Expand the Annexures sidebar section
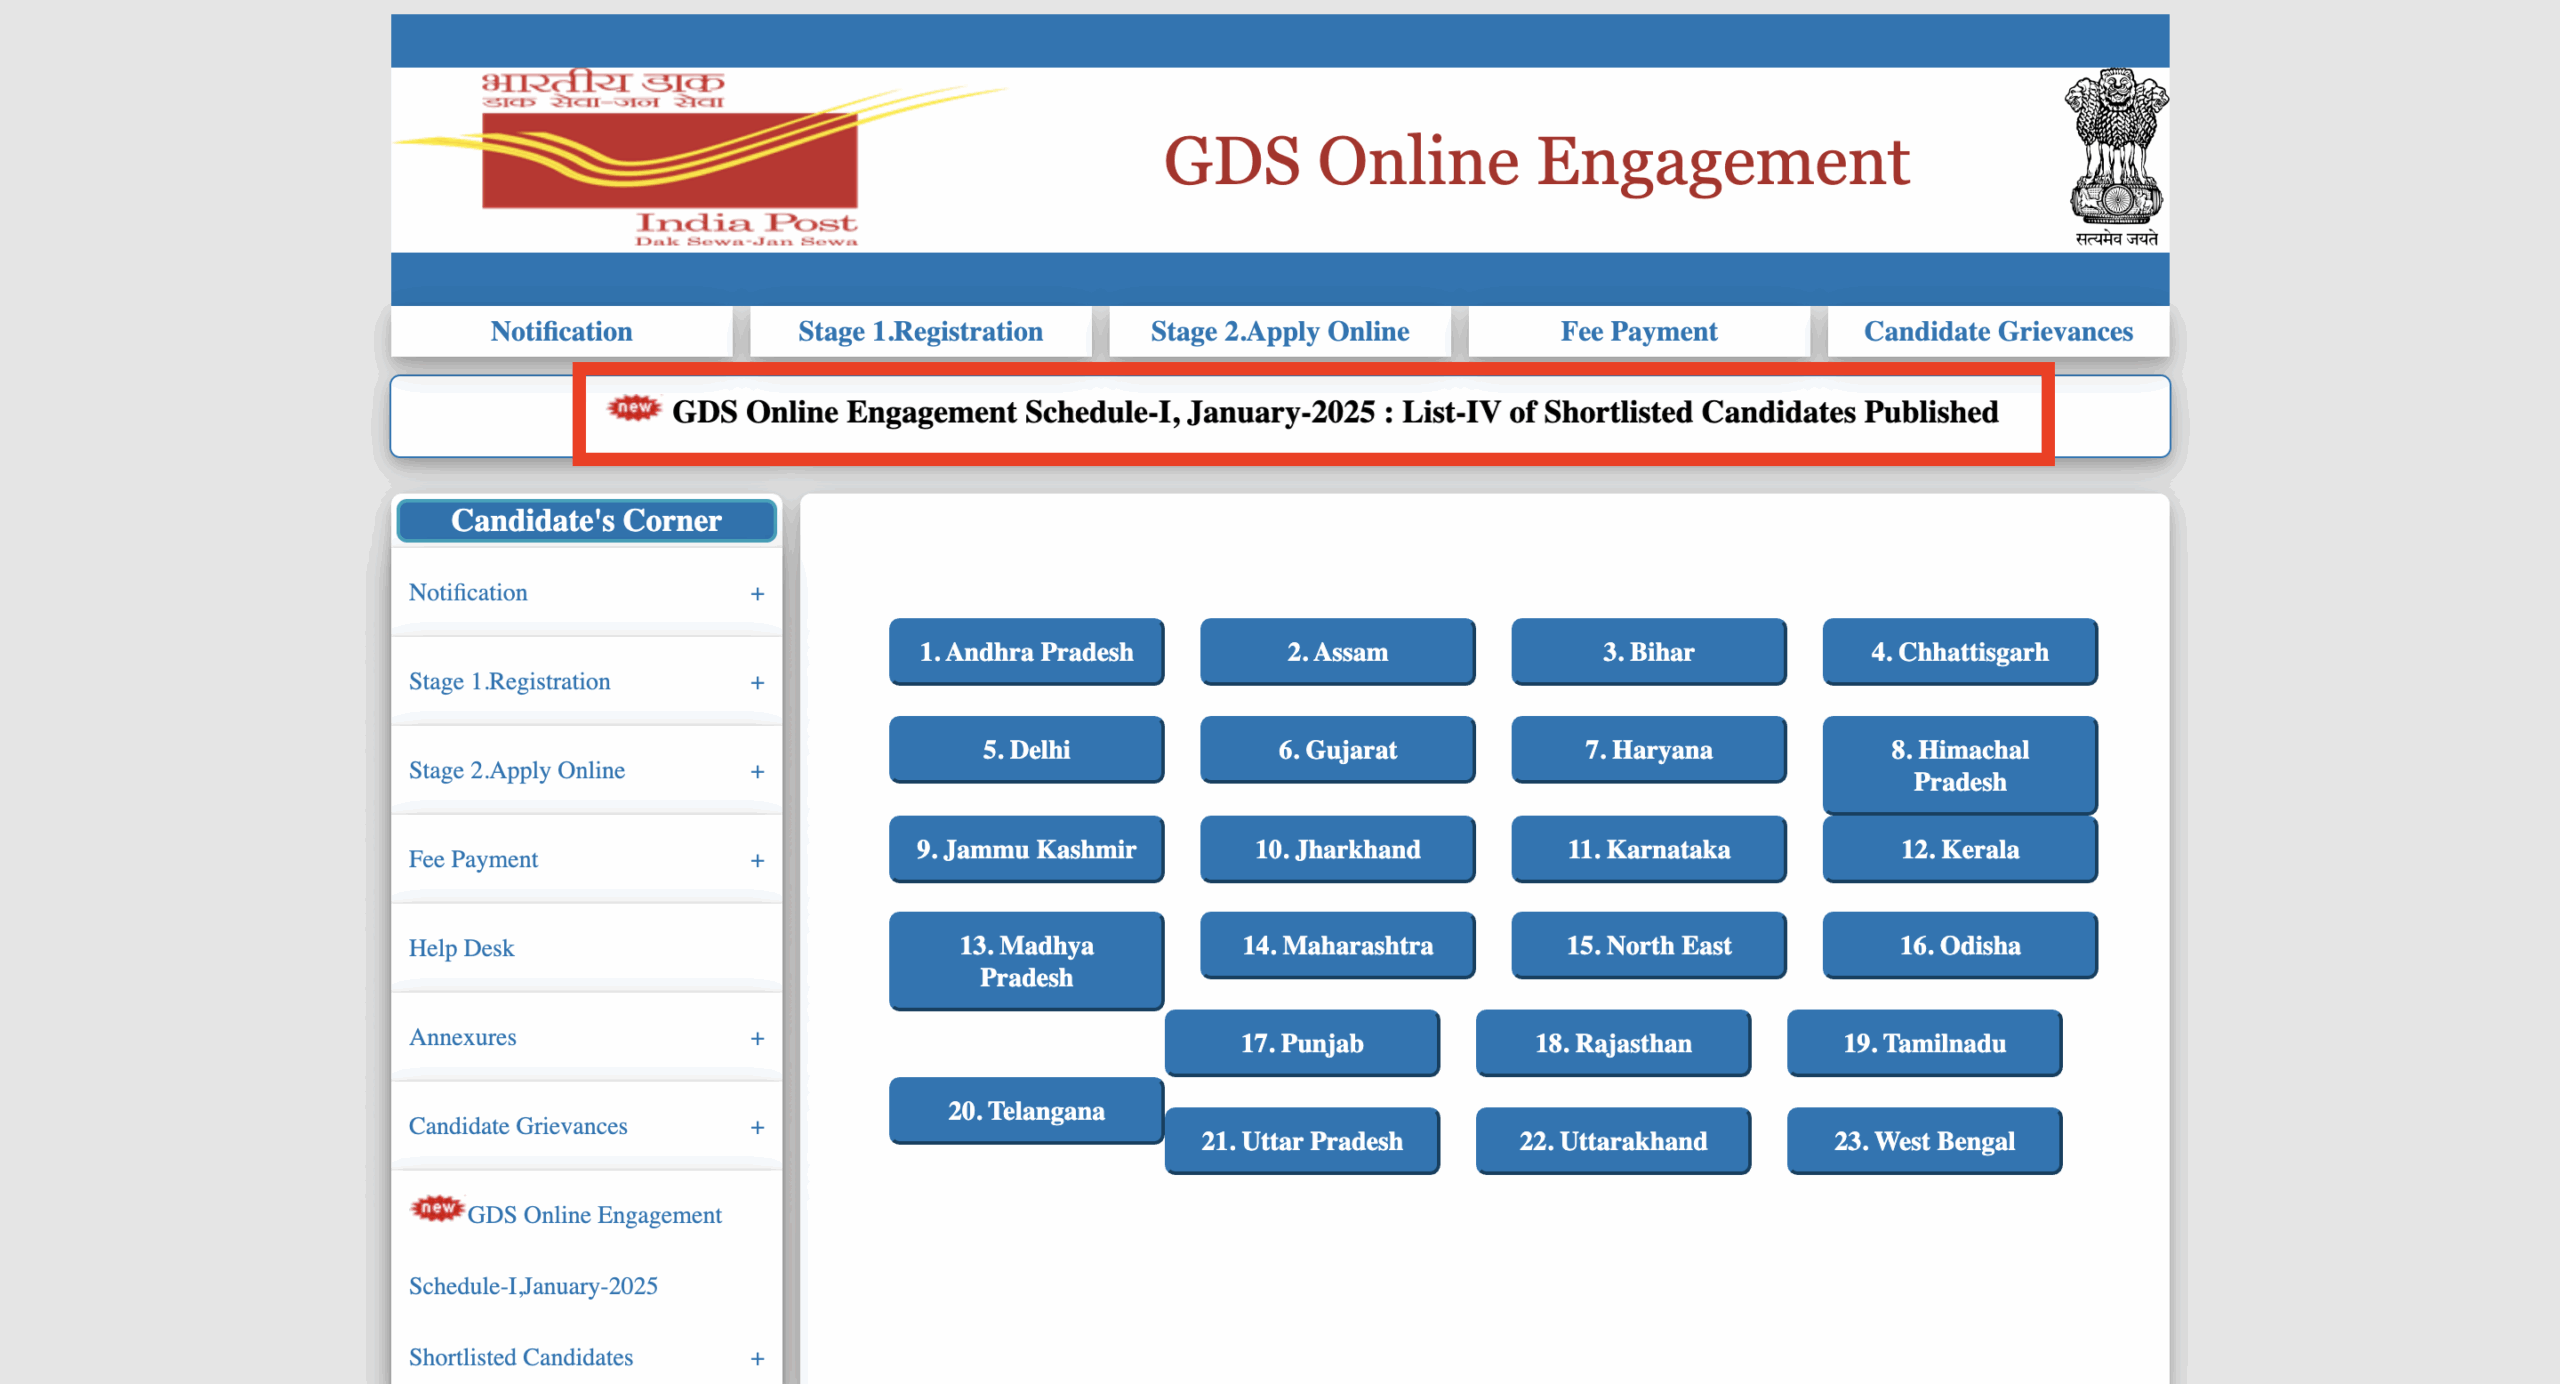Viewport: 2560px width, 1384px height. (757, 1039)
